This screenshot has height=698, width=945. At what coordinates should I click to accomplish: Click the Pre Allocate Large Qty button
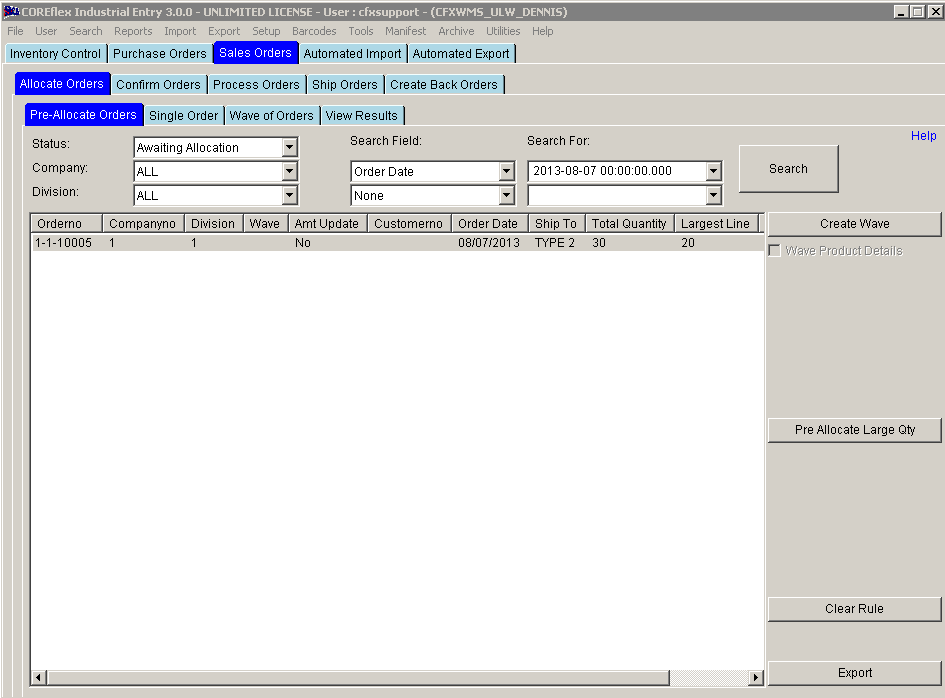pos(855,430)
